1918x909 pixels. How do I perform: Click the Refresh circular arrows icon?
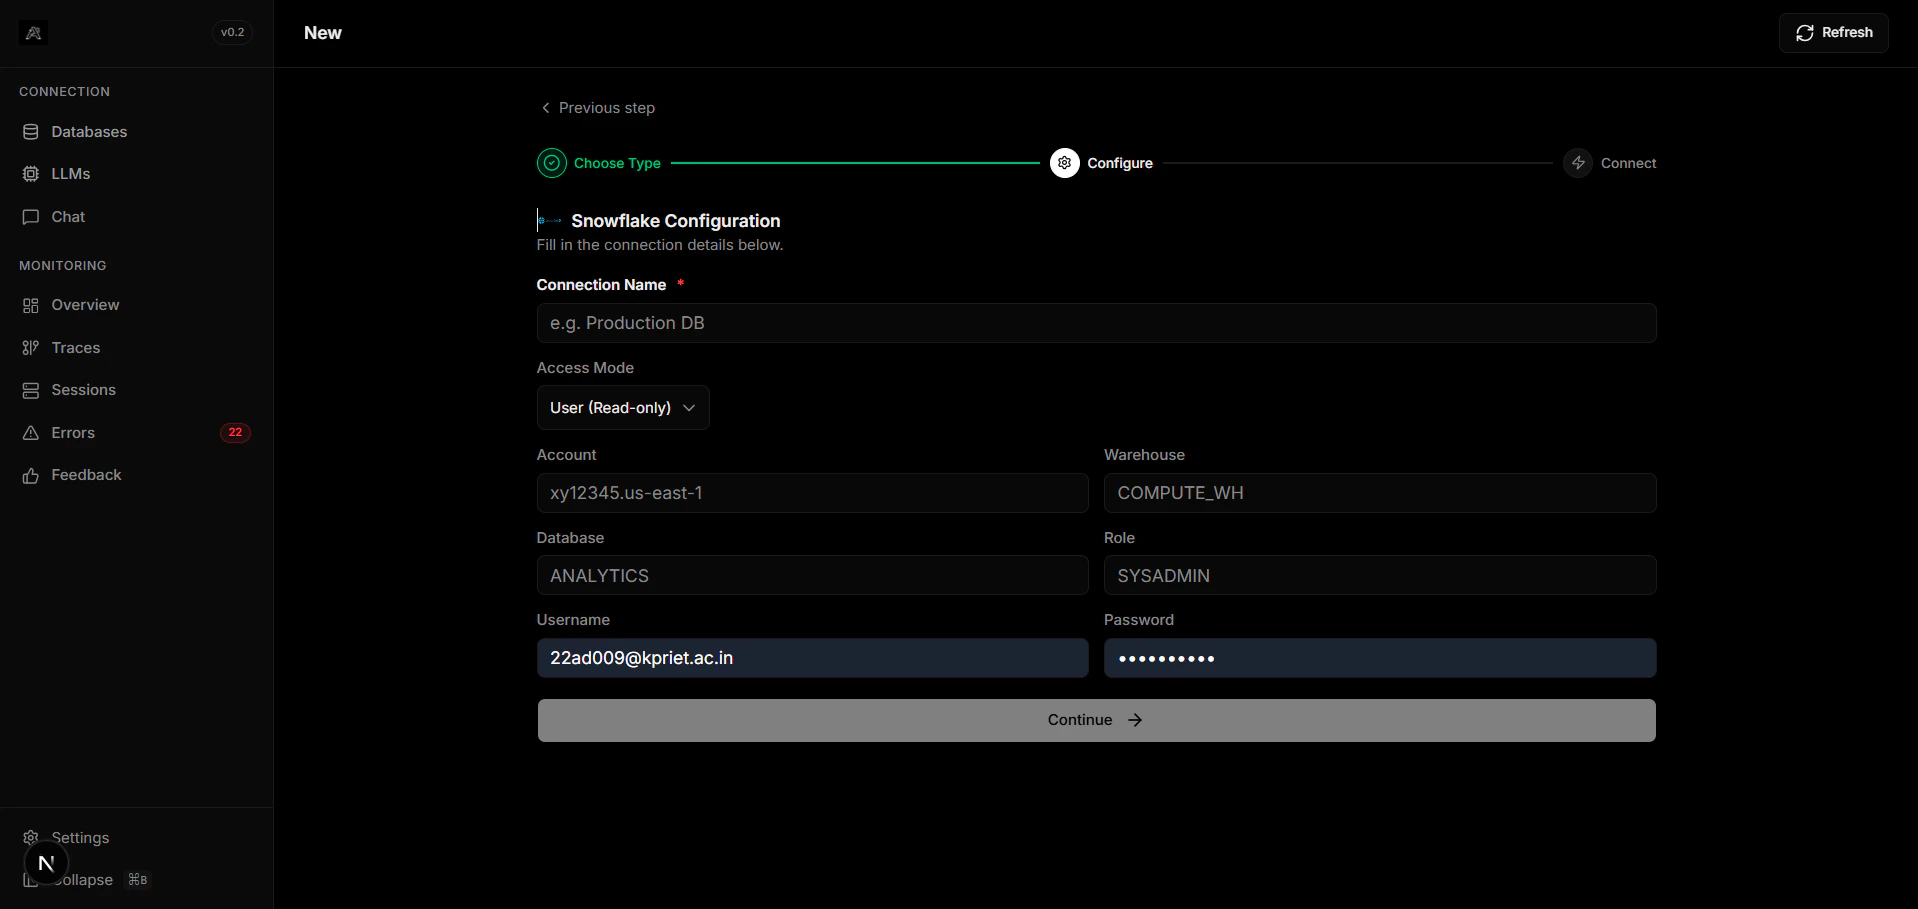[1805, 33]
